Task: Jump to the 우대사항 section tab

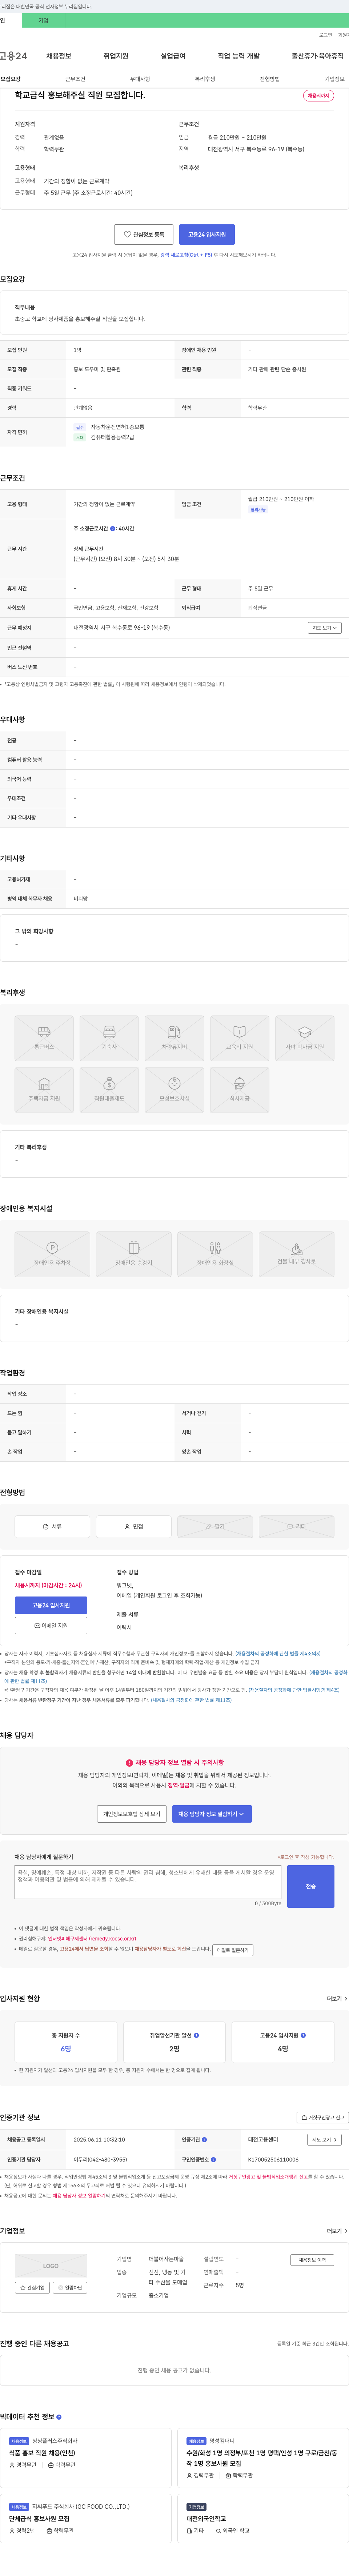Action: tap(140, 79)
